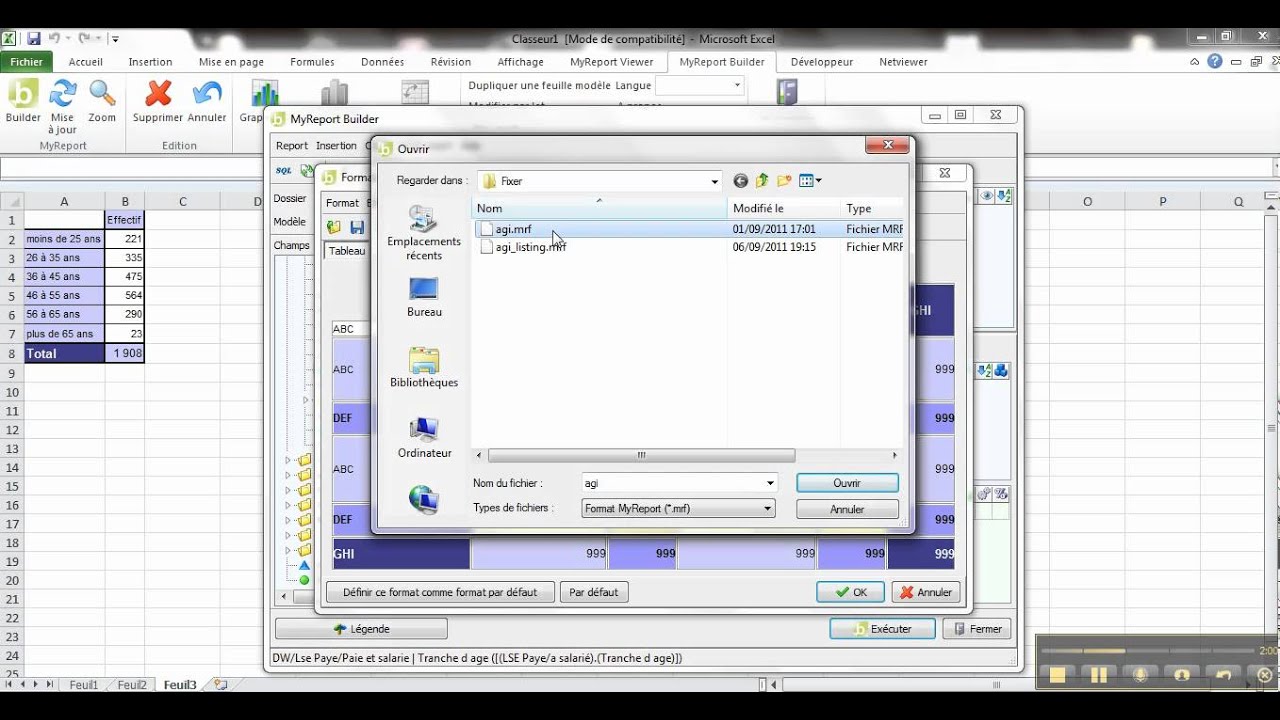Open Ordinateur in the places bar

tap(424, 437)
